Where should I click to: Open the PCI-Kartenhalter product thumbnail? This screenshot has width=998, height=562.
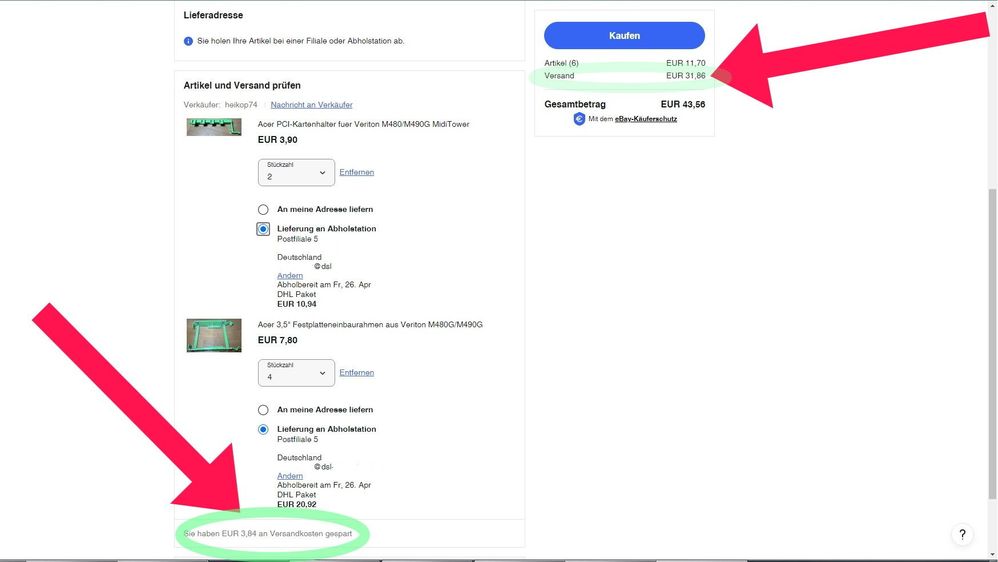tap(214, 127)
